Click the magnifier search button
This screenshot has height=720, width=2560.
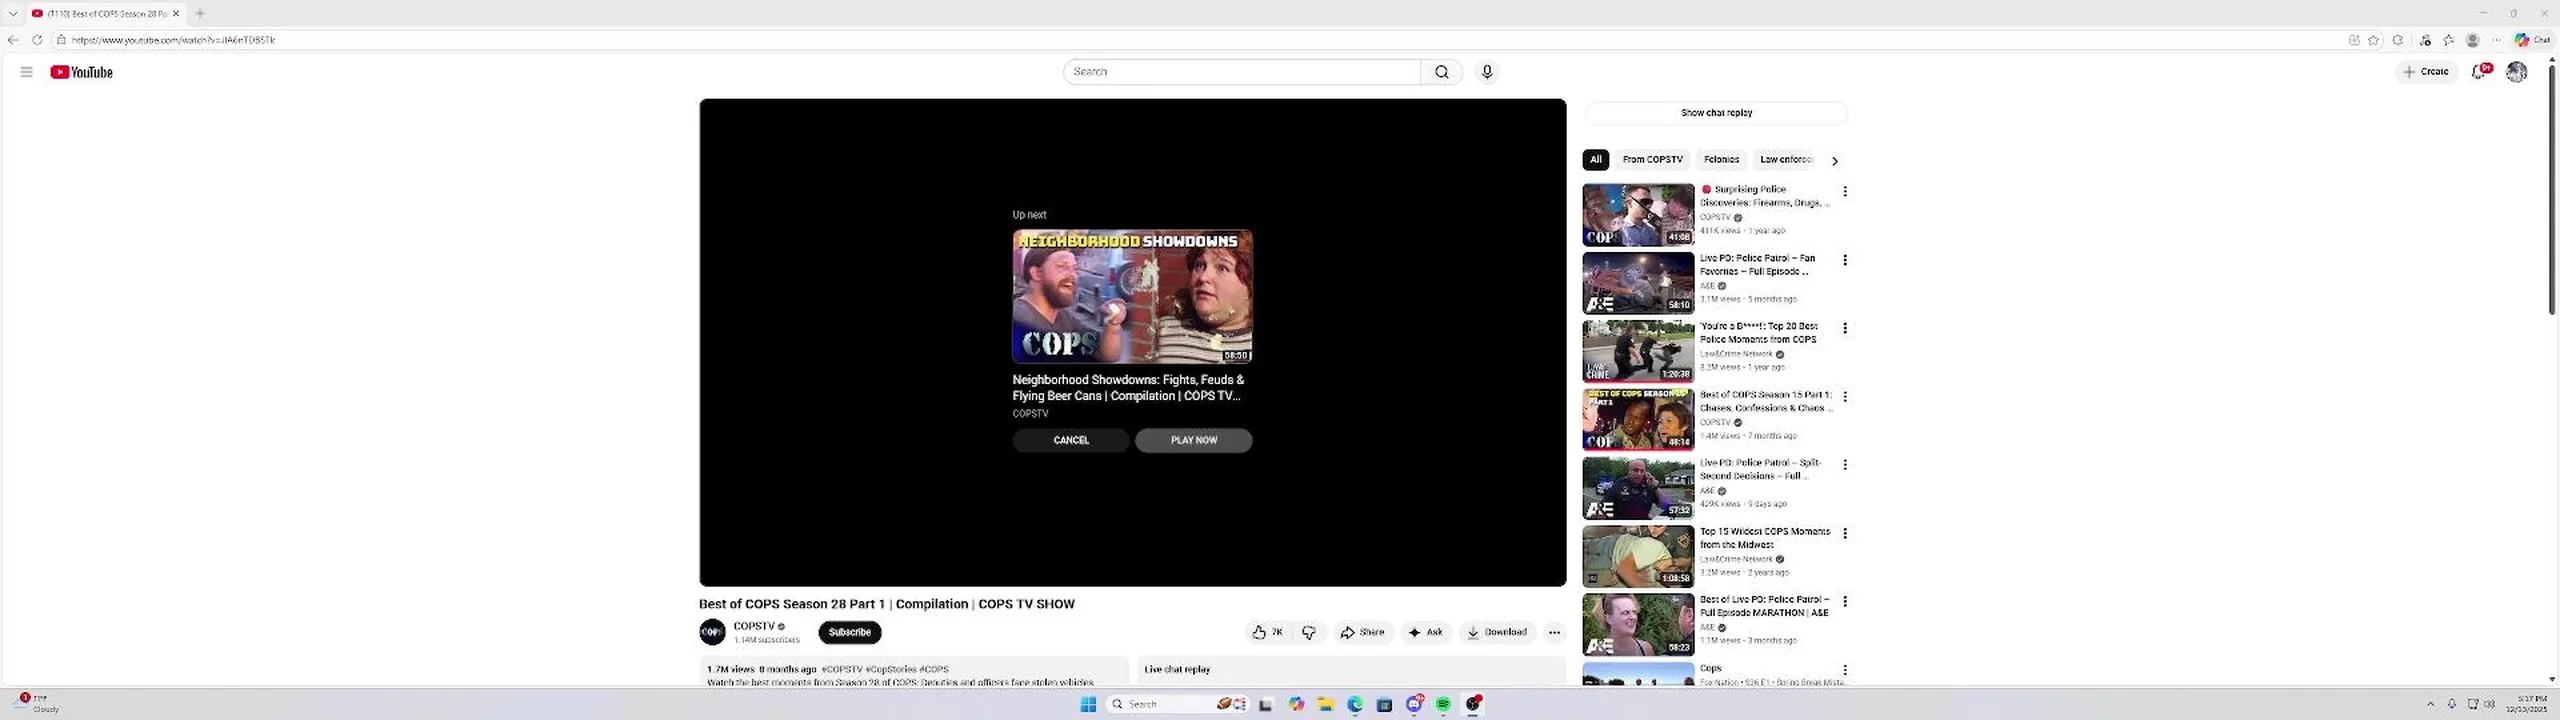coord(1441,72)
